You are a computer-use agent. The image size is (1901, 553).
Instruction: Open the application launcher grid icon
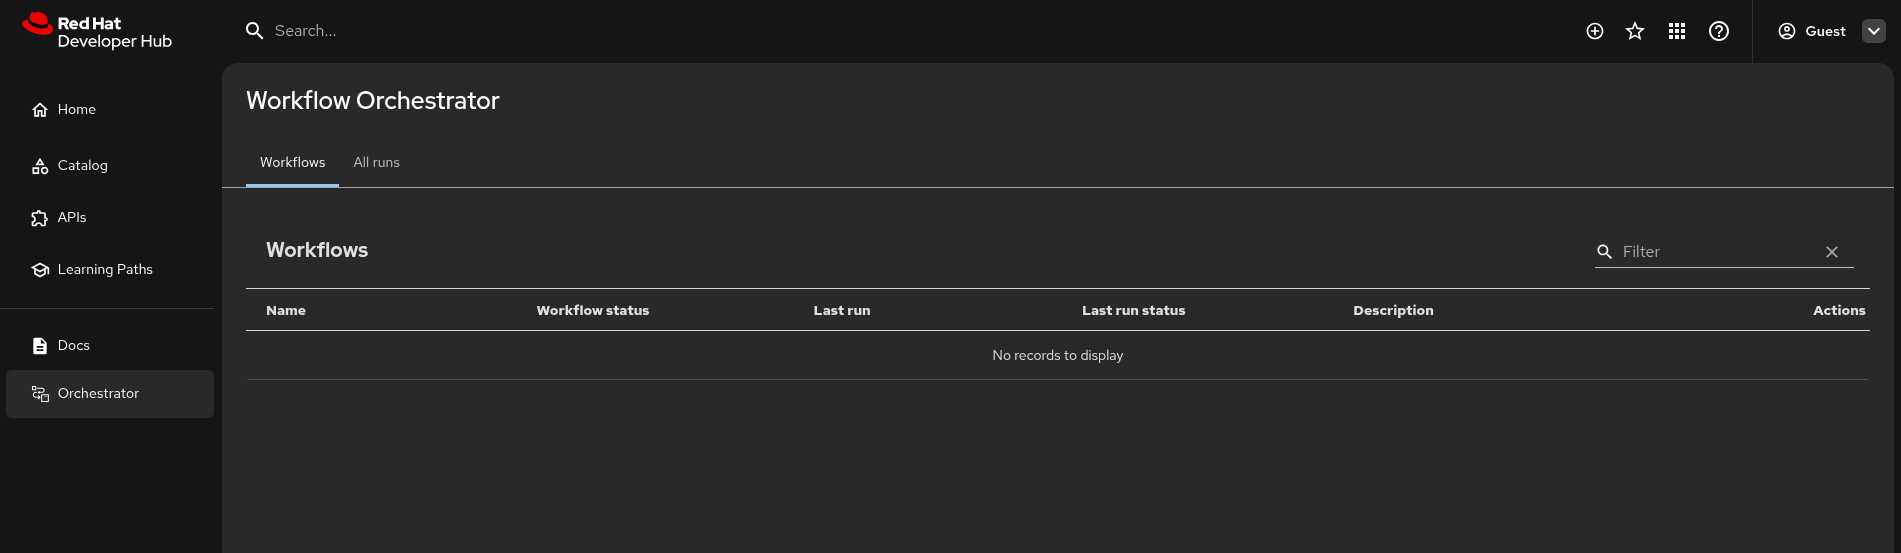[1677, 31]
